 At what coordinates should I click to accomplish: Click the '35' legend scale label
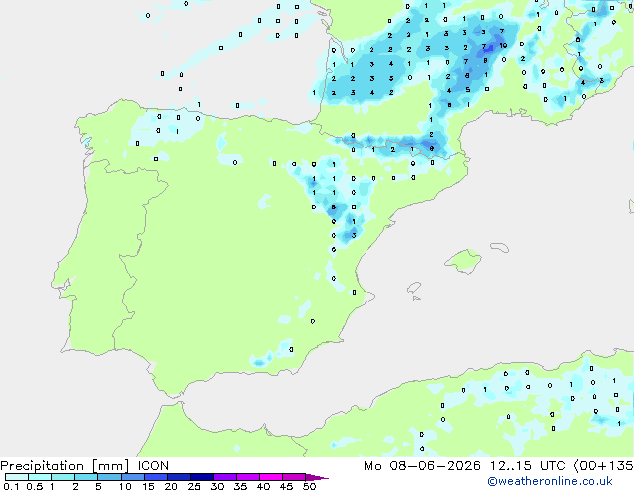pos(240,486)
